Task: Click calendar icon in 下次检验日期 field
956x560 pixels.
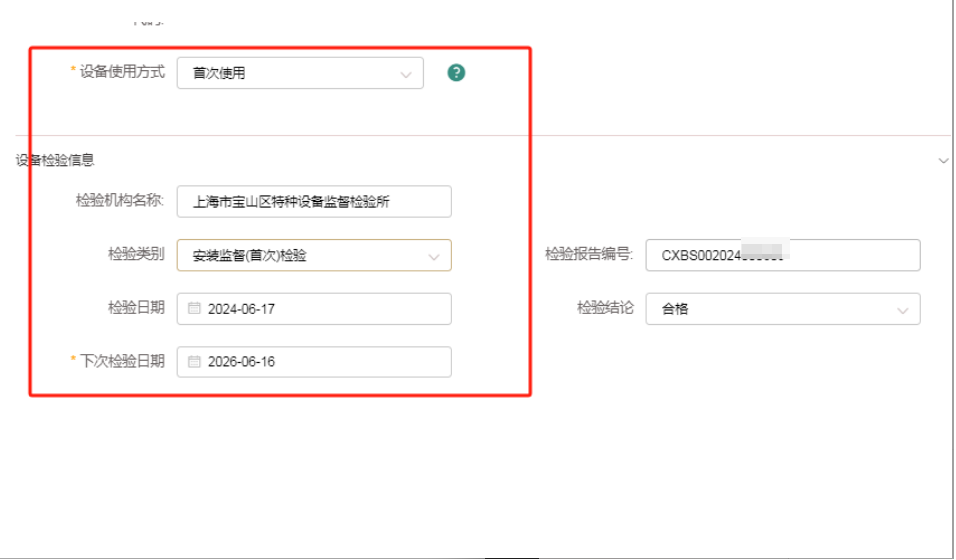Action: tap(194, 362)
